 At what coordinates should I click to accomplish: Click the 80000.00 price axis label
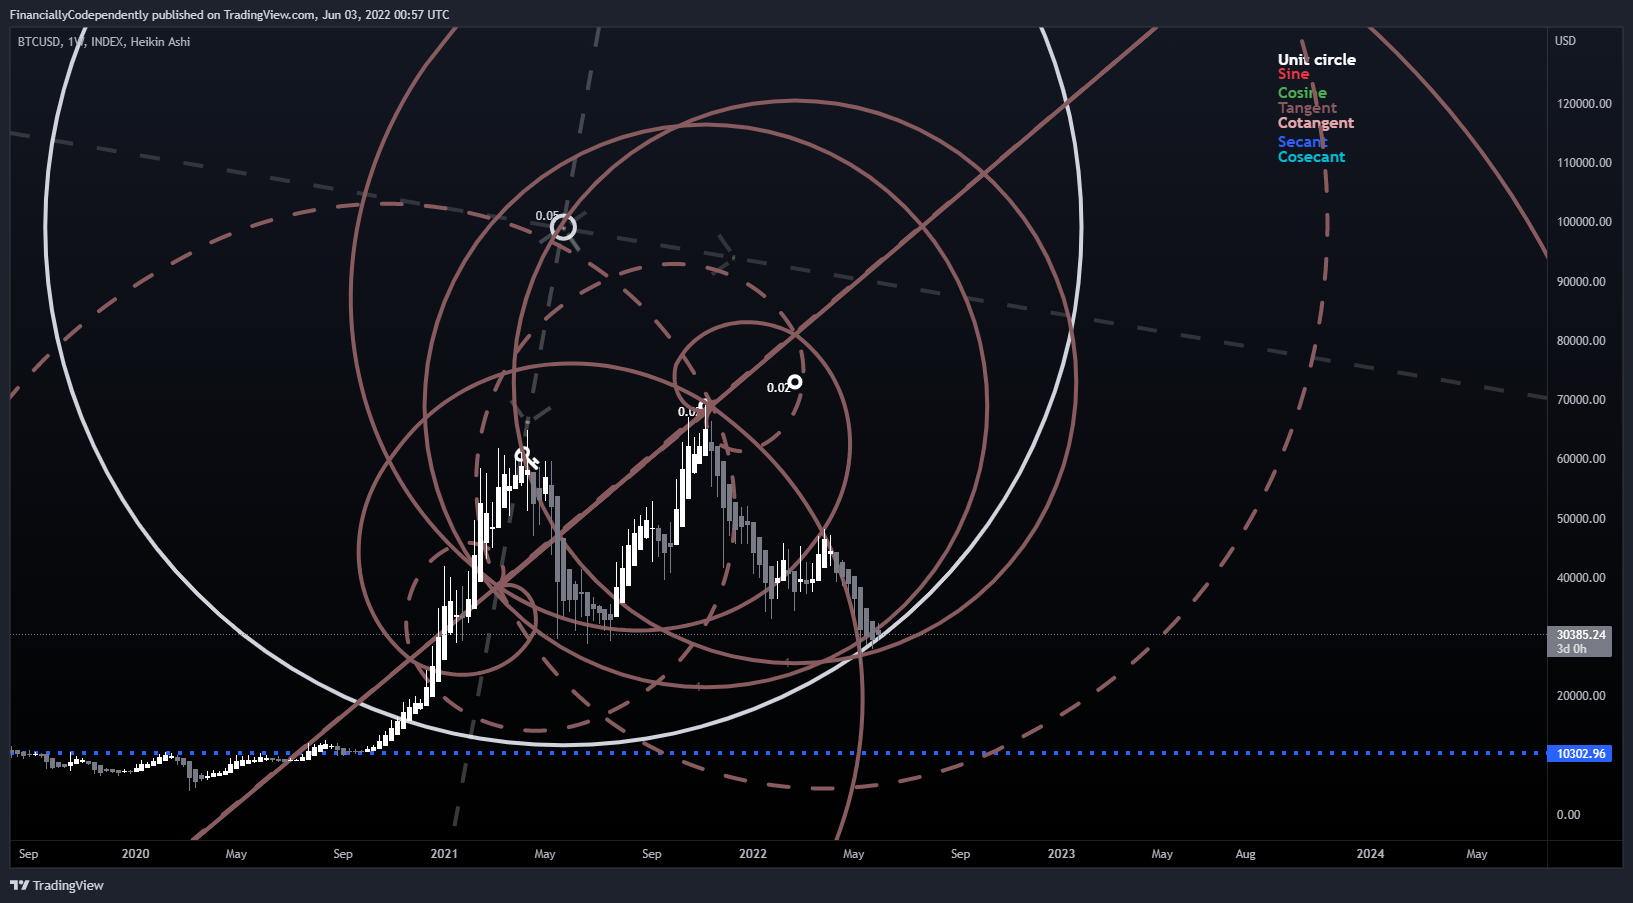[1581, 341]
